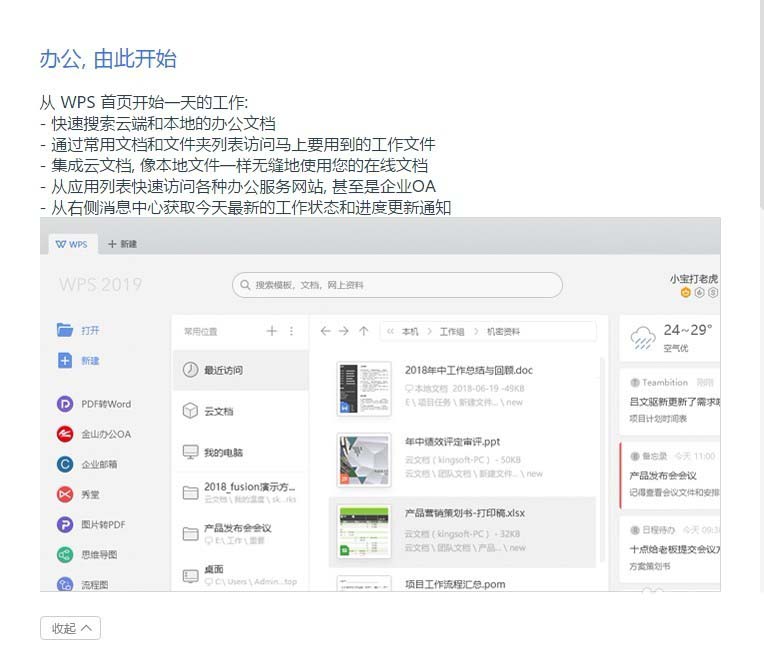Click the WPS 2019 logo text
764x669 pixels.
[100, 285]
